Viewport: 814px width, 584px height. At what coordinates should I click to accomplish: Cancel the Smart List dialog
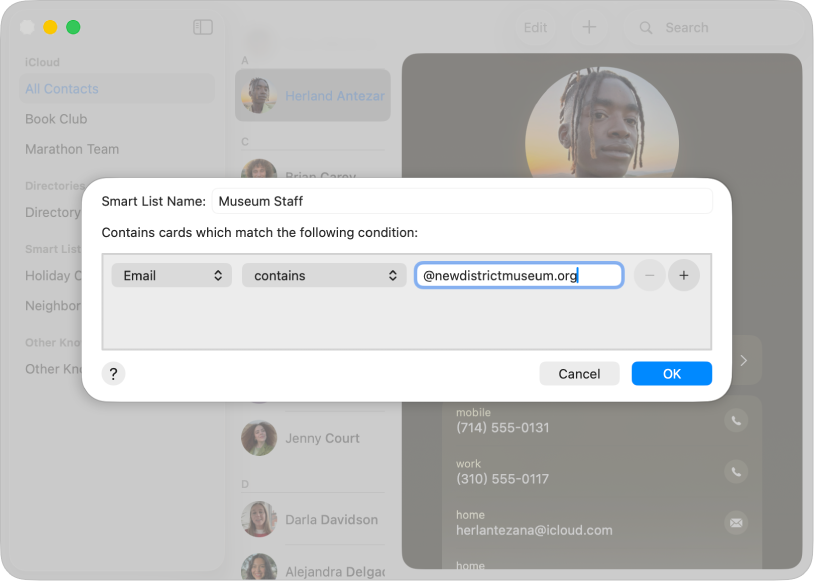tap(579, 373)
